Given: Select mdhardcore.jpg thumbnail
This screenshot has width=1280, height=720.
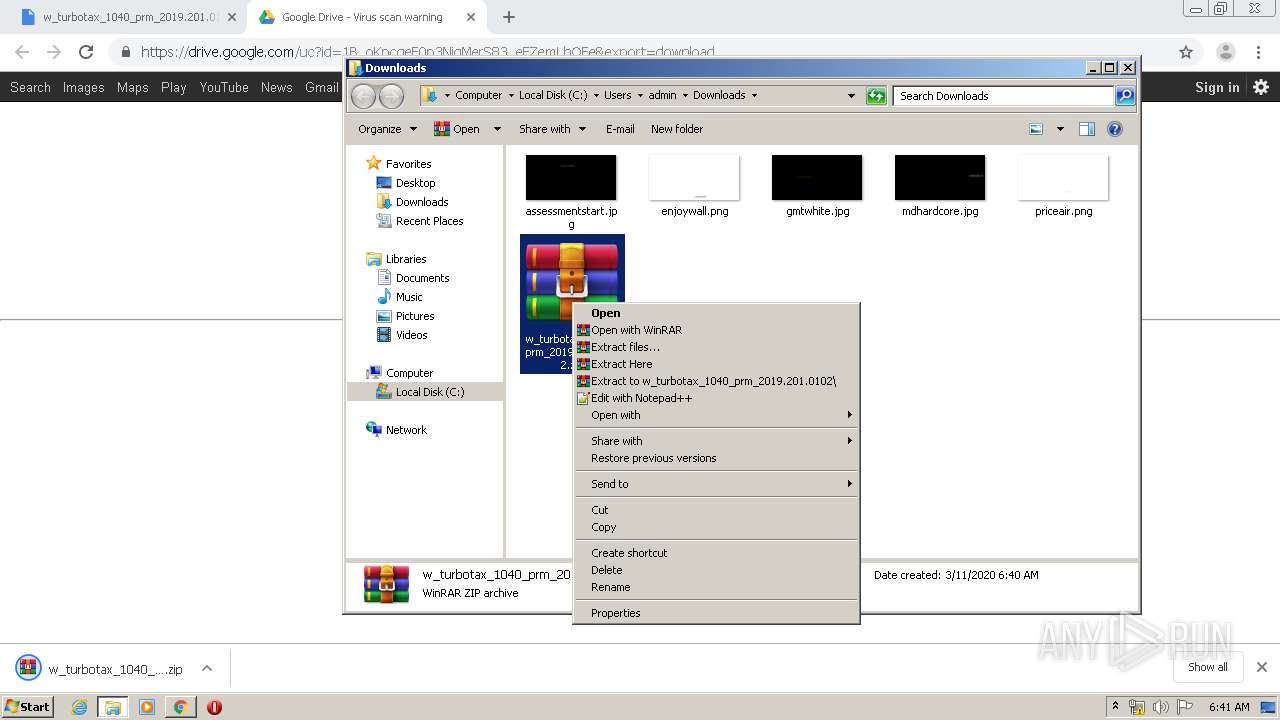Looking at the screenshot, I should pyautogui.click(x=940, y=178).
